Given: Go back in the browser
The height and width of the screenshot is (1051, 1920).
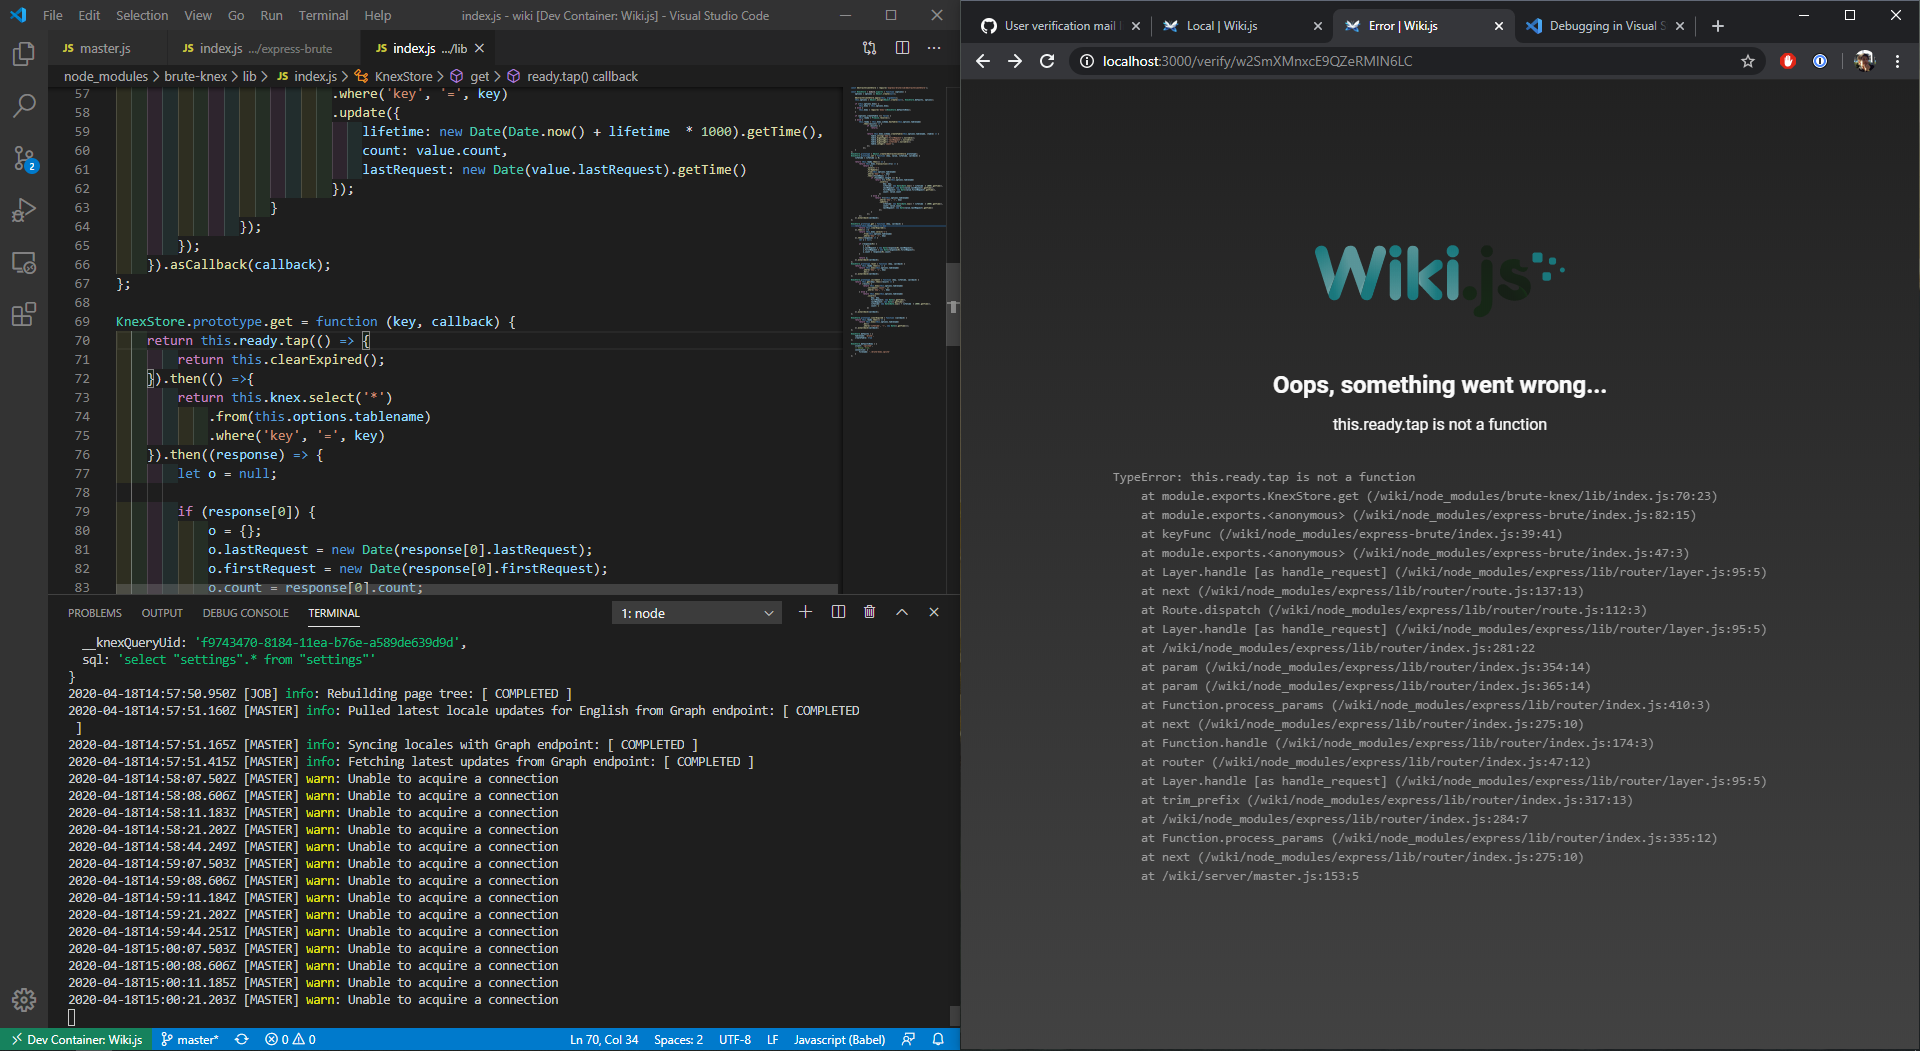Looking at the screenshot, I should pyautogui.click(x=983, y=61).
